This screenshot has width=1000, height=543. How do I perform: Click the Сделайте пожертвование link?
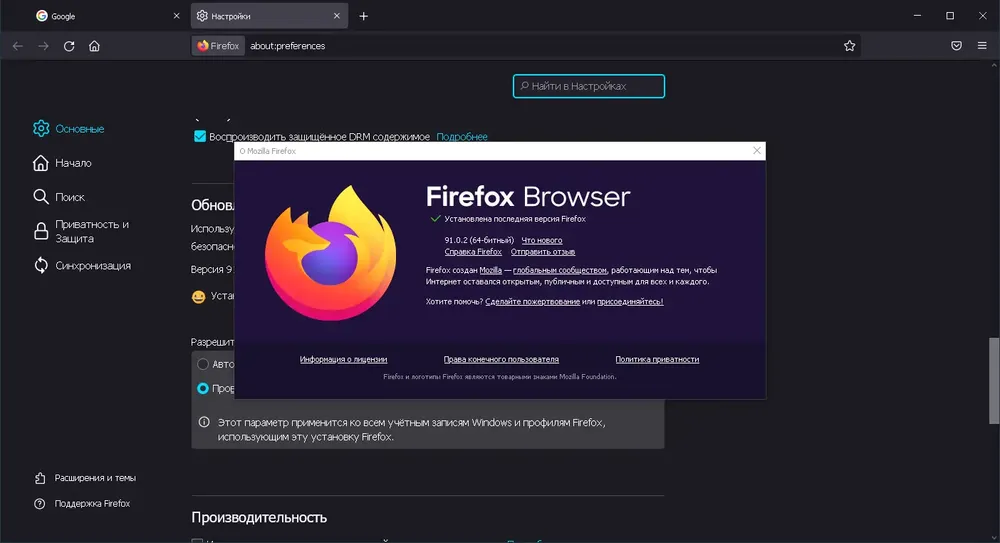click(x=533, y=302)
